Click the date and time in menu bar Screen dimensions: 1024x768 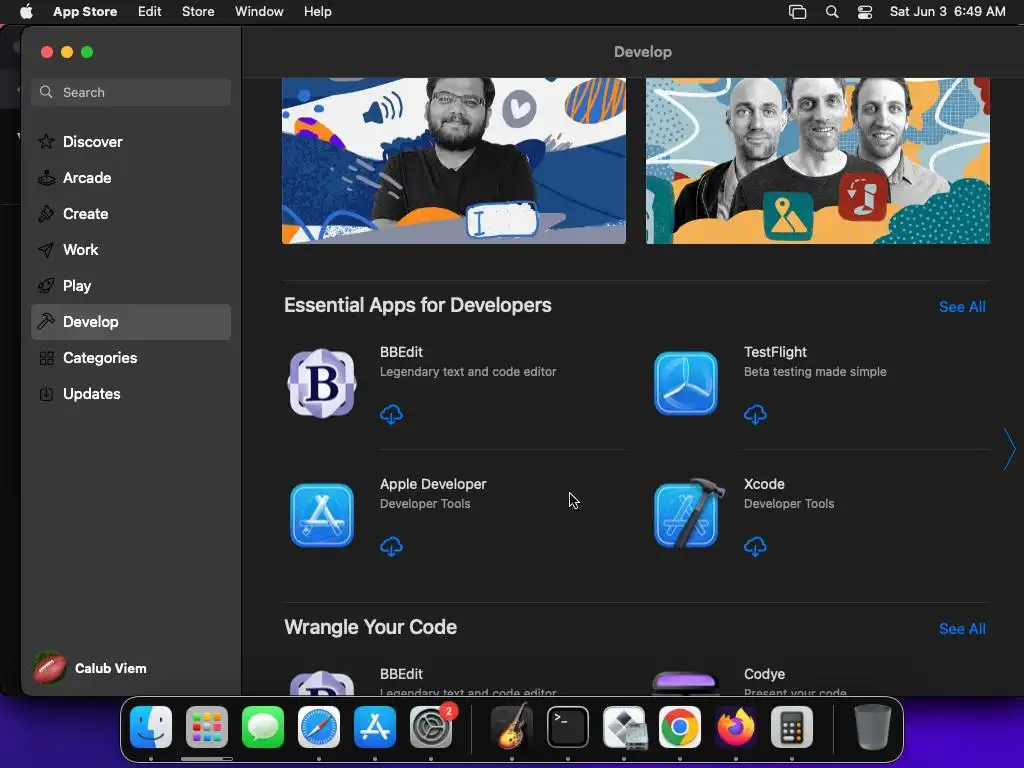(948, 12)
